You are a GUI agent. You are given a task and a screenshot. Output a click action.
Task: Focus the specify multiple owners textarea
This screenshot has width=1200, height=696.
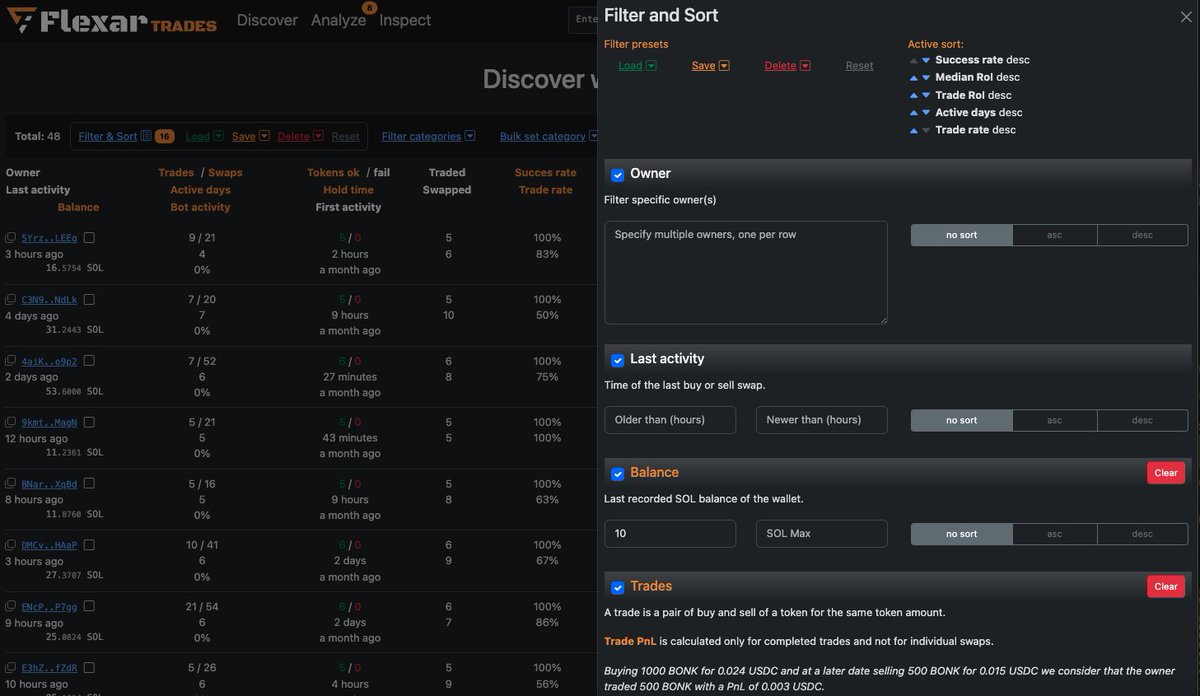click(746, 272)
